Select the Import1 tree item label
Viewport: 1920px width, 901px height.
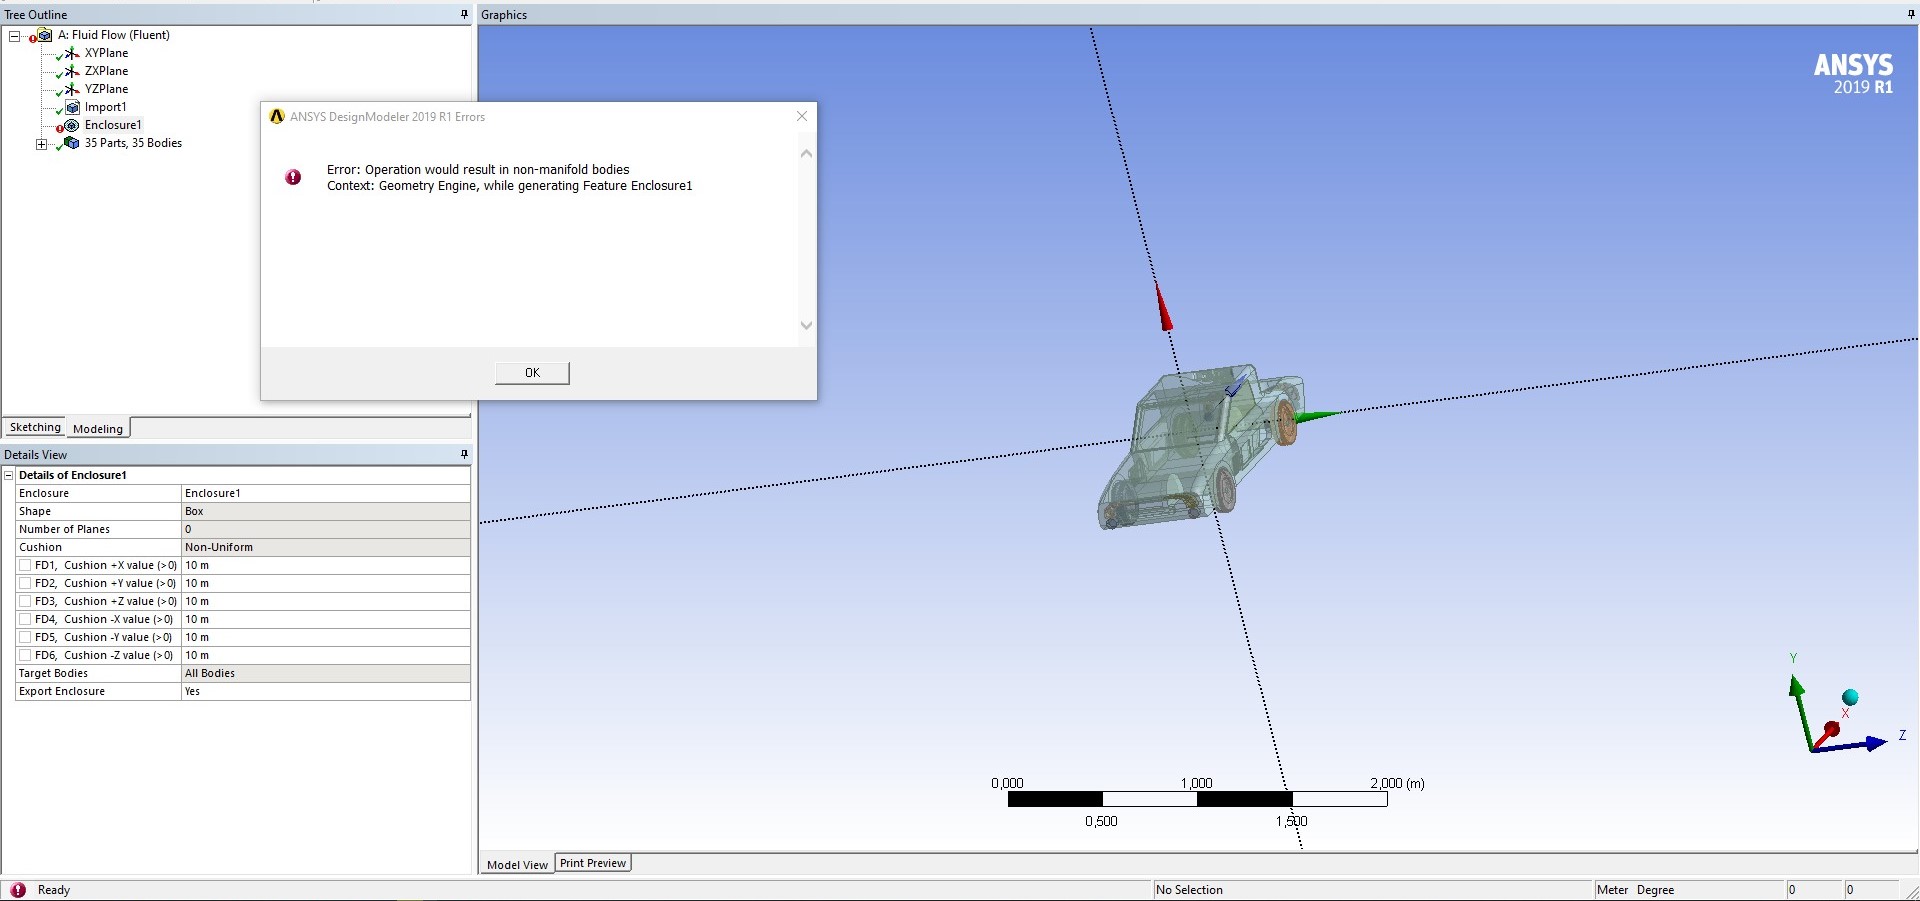pos(105,107)
